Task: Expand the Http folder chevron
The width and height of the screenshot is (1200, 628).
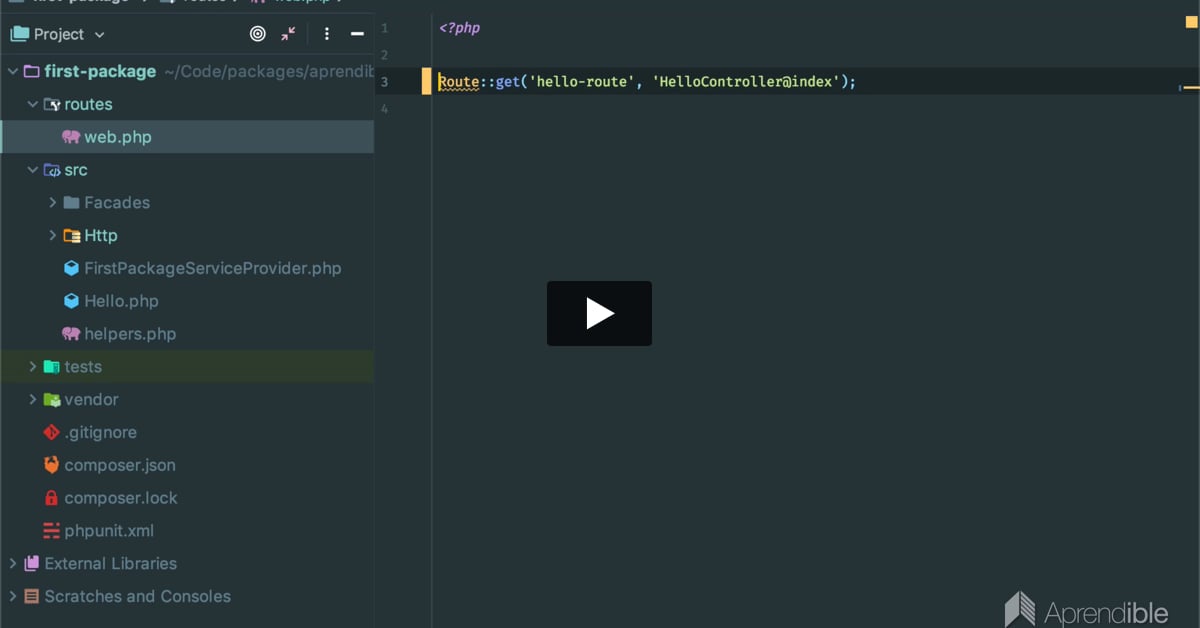Action: pyautogui.click(x=53, y=236)
